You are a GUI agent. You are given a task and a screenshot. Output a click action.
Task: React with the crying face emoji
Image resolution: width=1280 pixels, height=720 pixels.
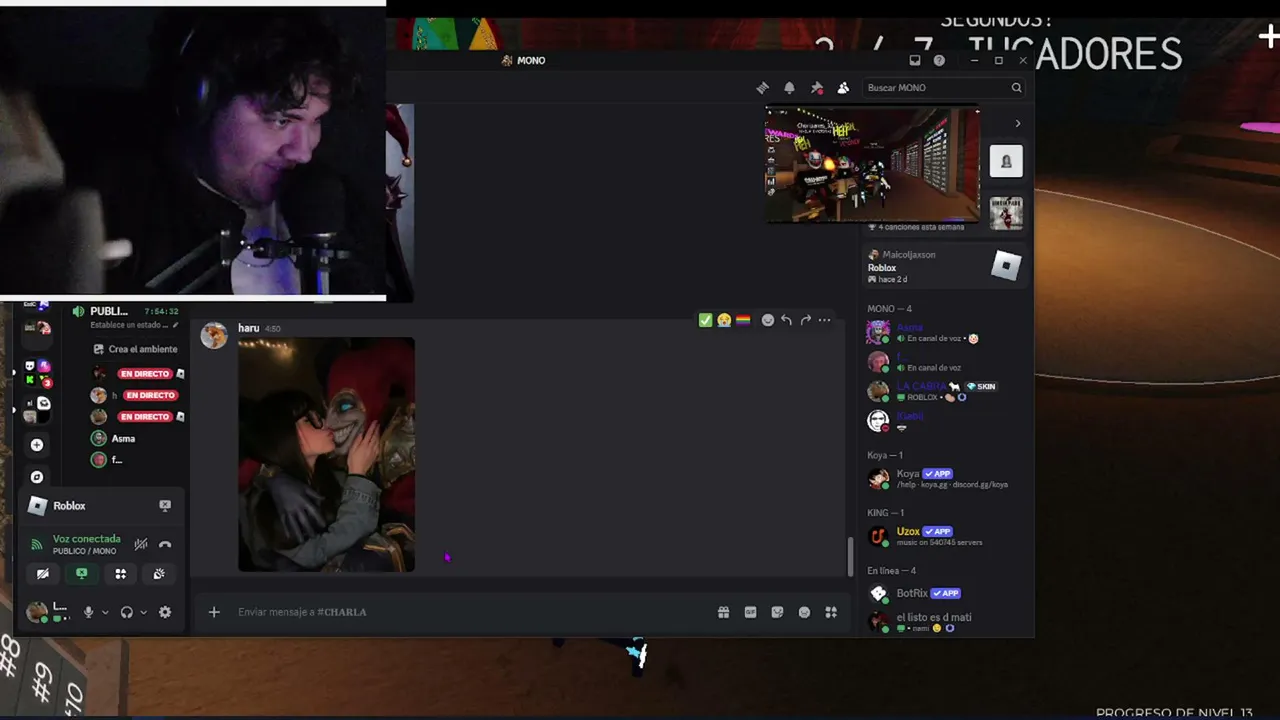pos(723,320)
